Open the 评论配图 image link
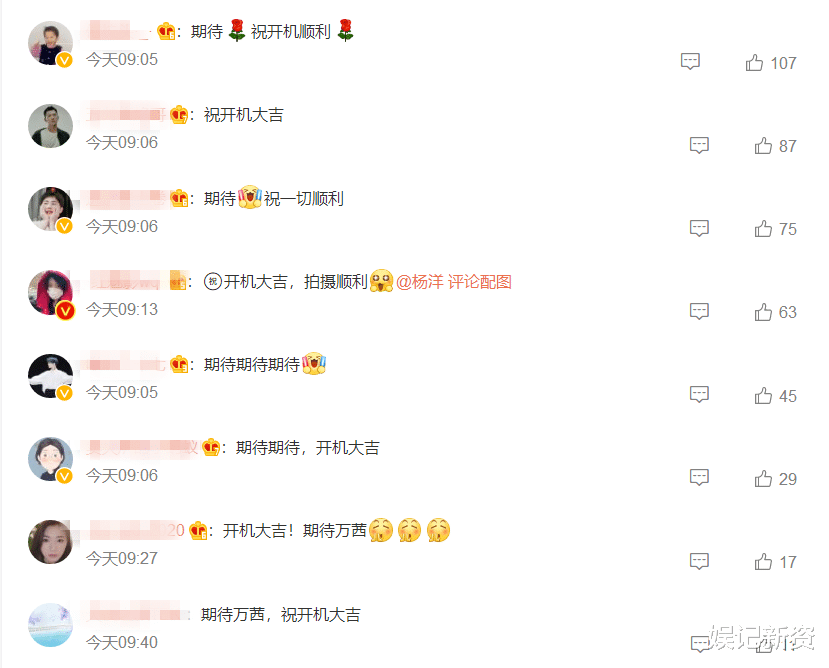Screen dimensions: 829x668 coord(480,282)
